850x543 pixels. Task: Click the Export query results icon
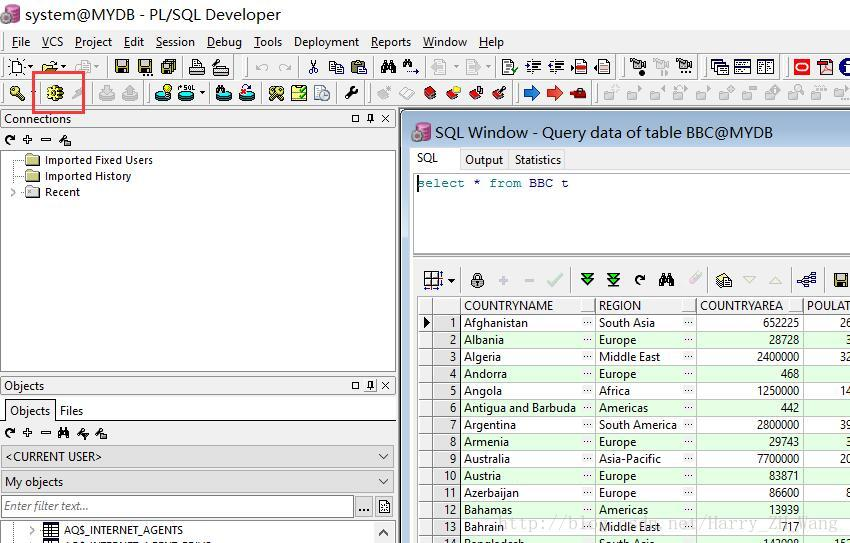pyautogui.click(x=723, y=280)
